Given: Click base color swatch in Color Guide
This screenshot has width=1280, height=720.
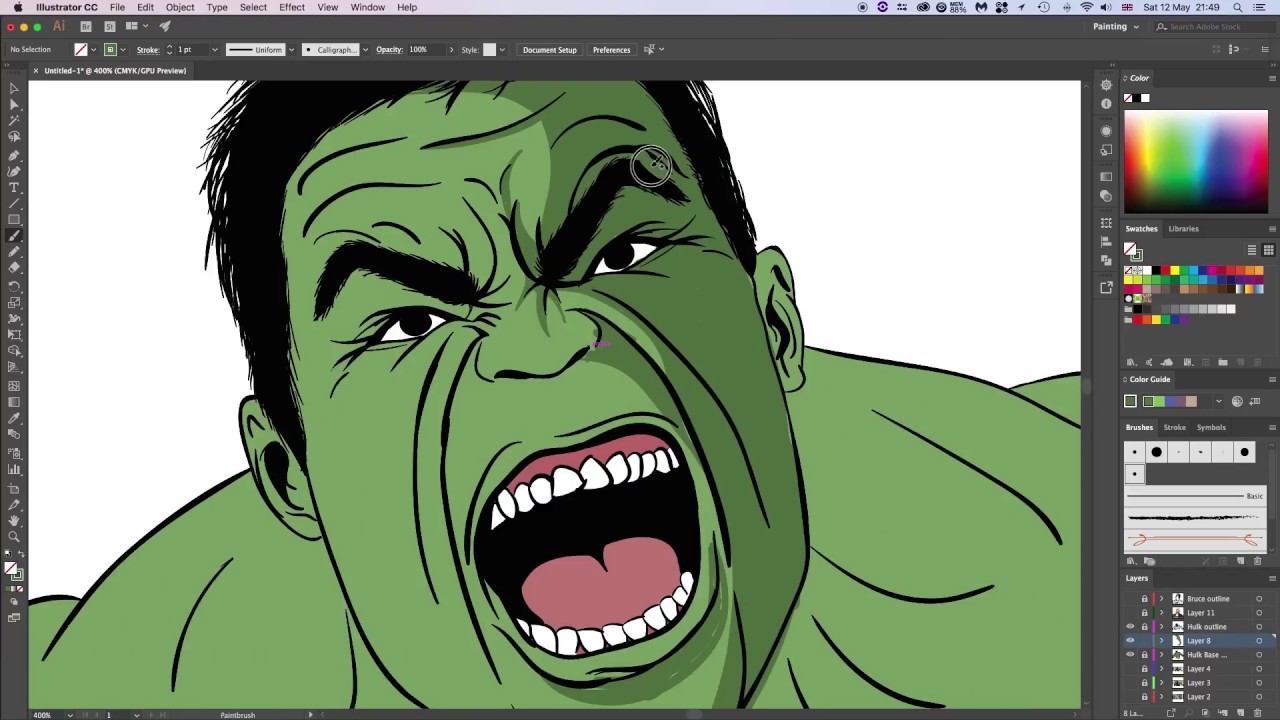Looking at the screenshot, I should point(1131,402).
